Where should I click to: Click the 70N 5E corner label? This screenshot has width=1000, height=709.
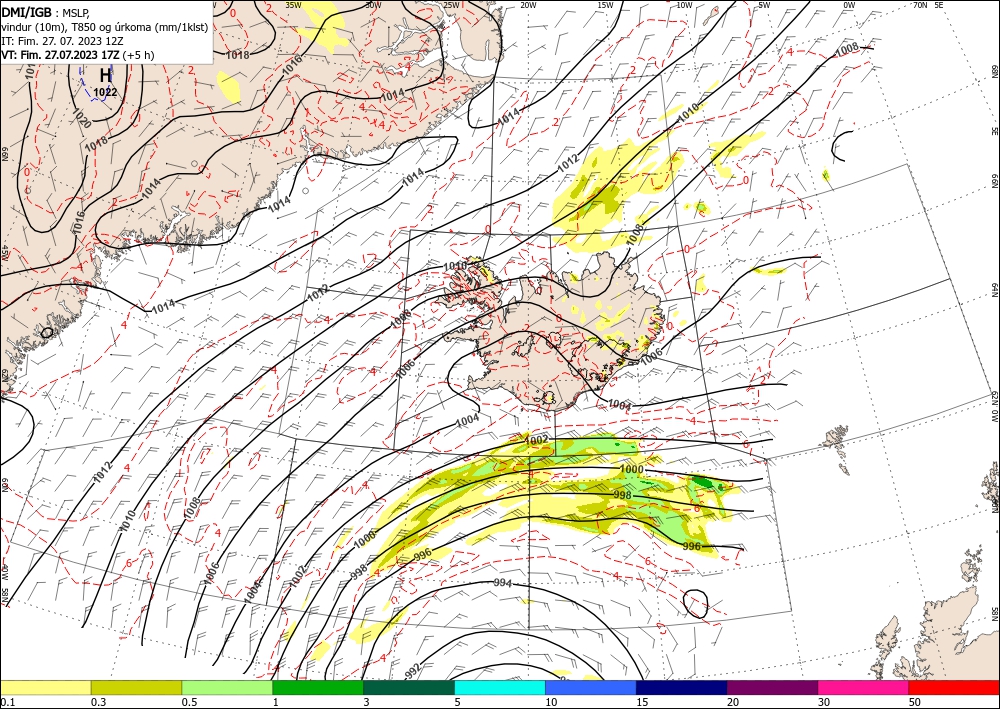928,5
